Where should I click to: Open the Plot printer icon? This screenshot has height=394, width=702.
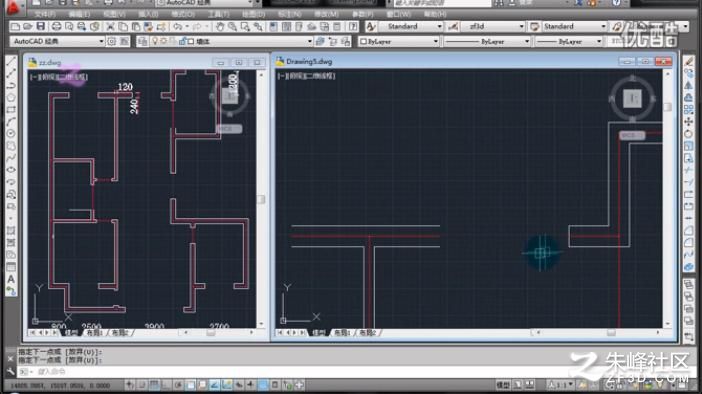click(x=56, y=27)
